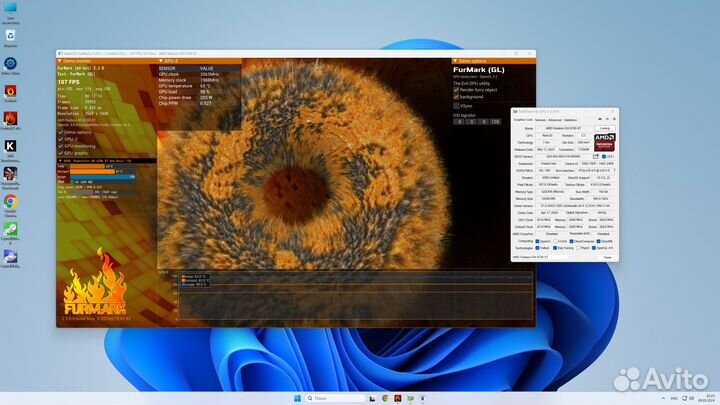
Task: Switch to the Sensors tab in GPU-Z
Action: pos(540,120)
